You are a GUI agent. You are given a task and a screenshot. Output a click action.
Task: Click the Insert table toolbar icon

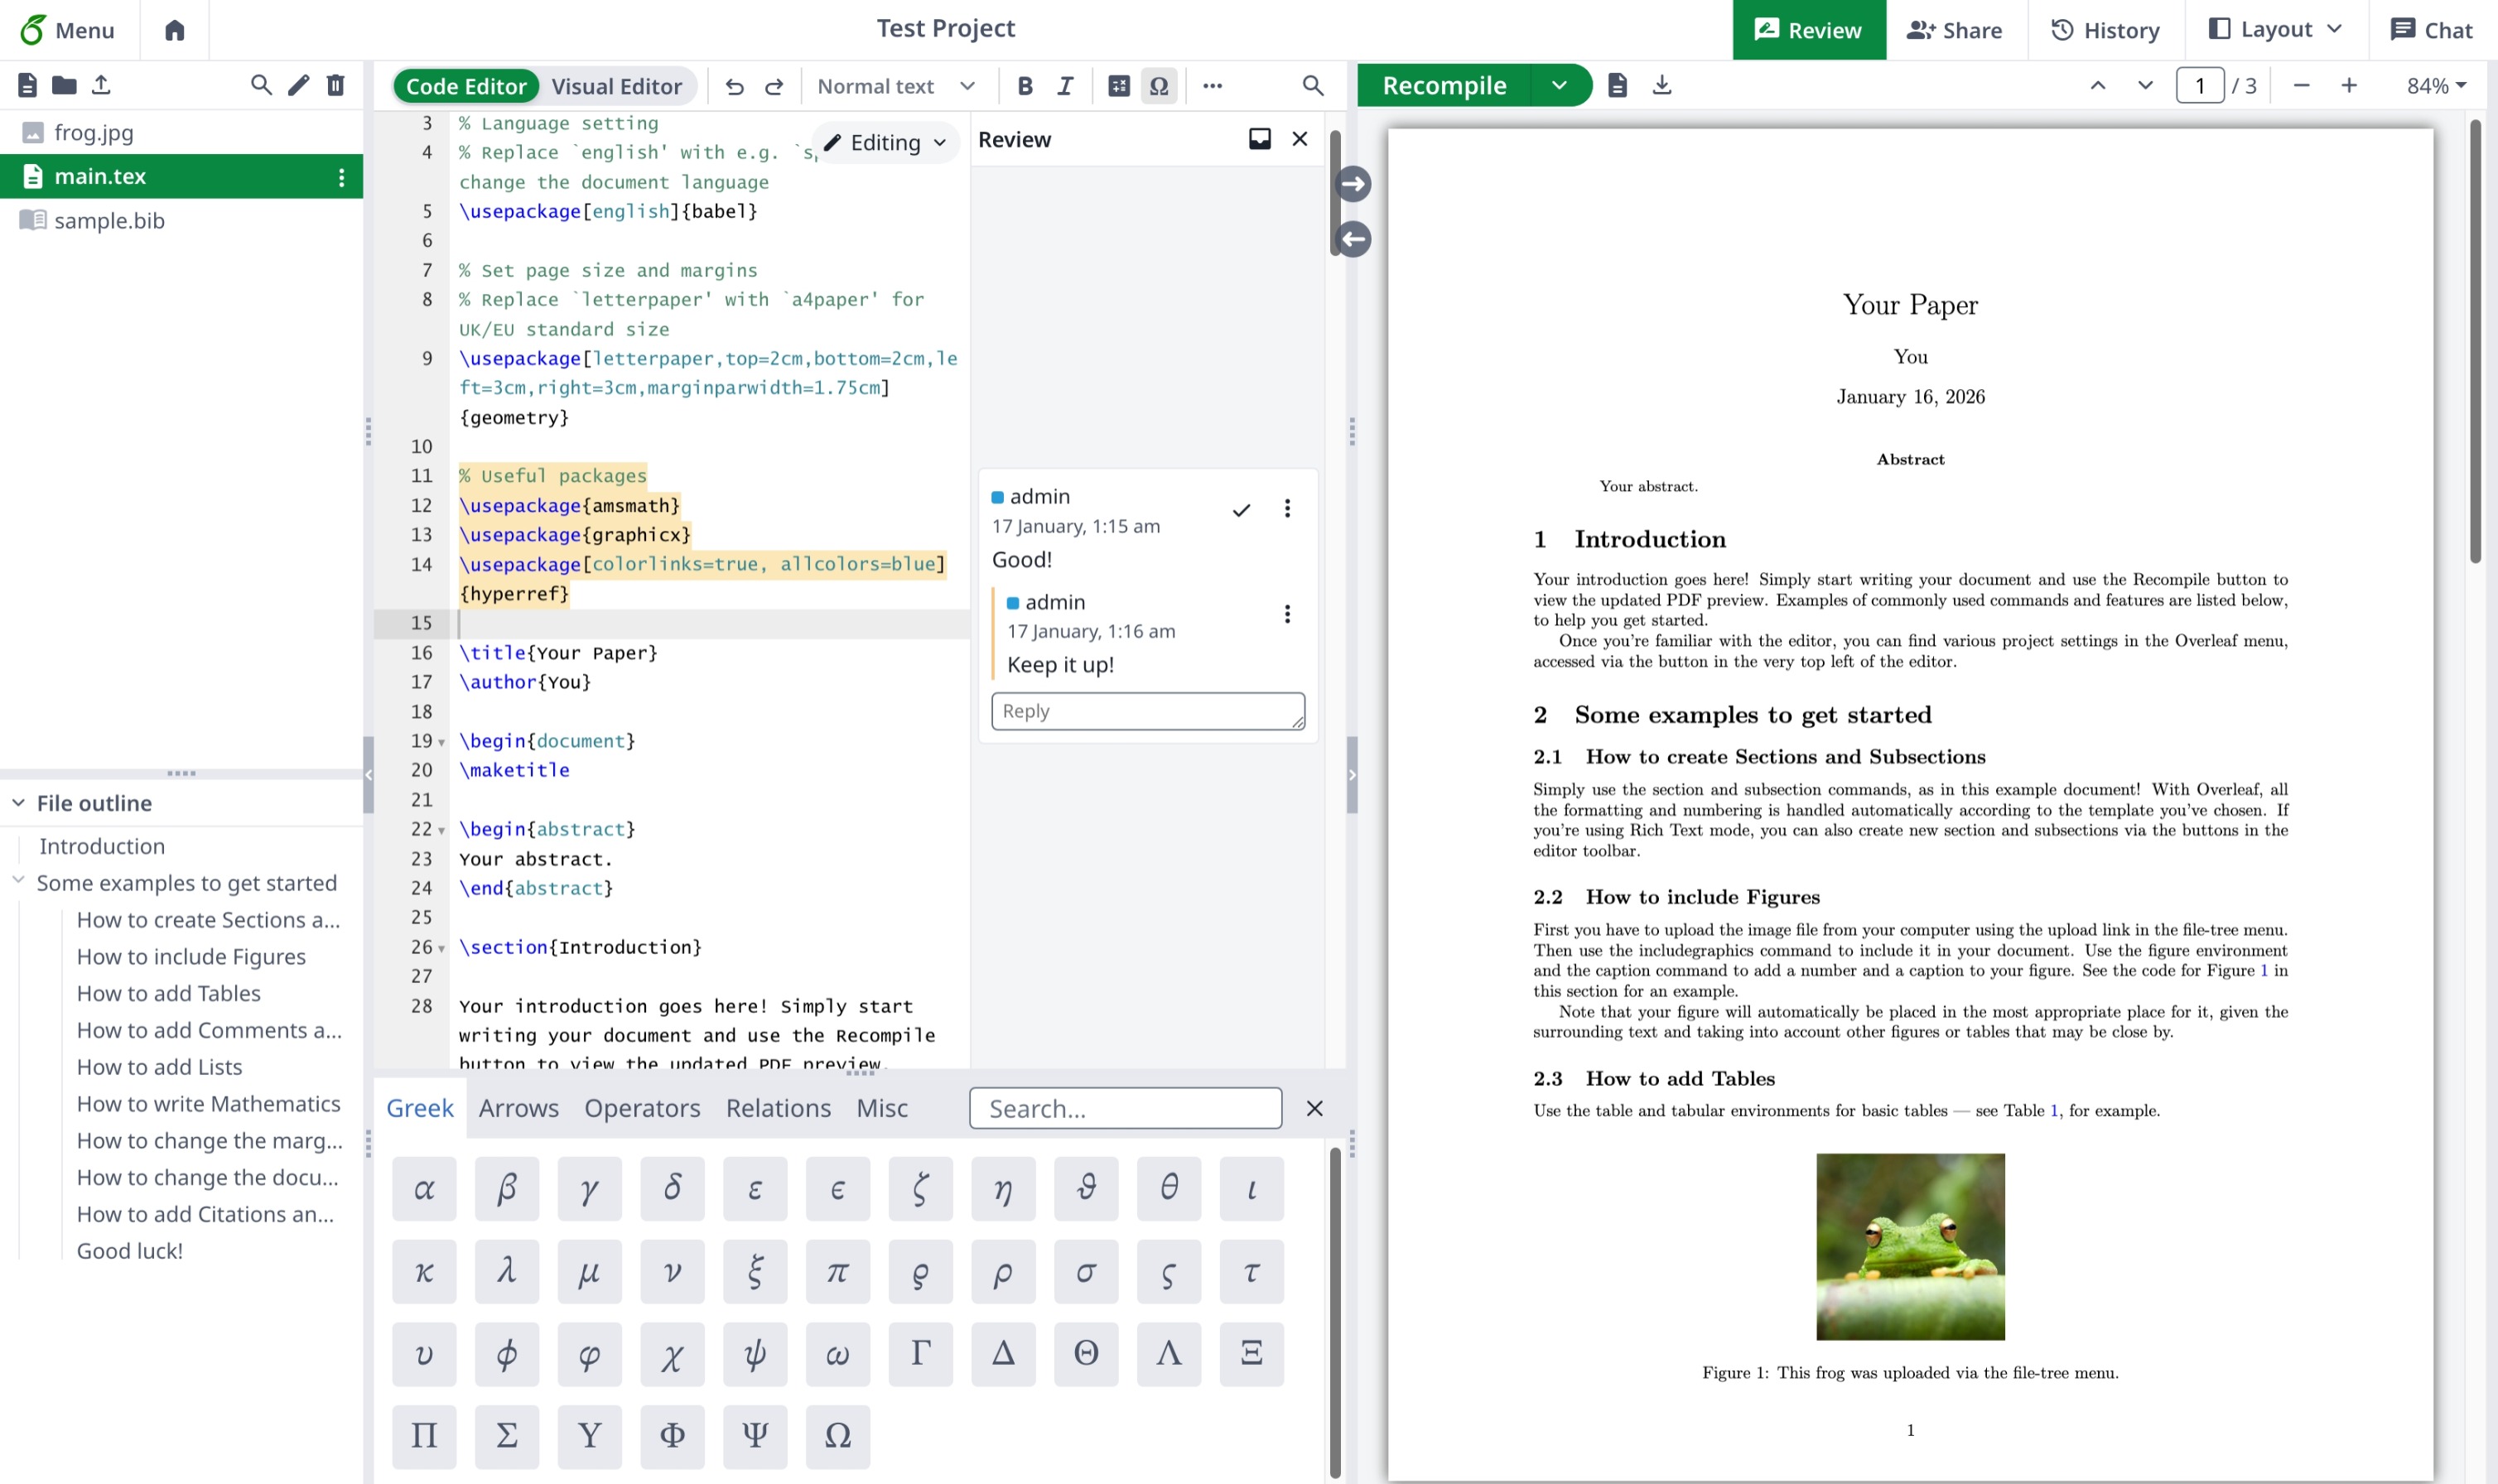click(x=1118, y=86)
